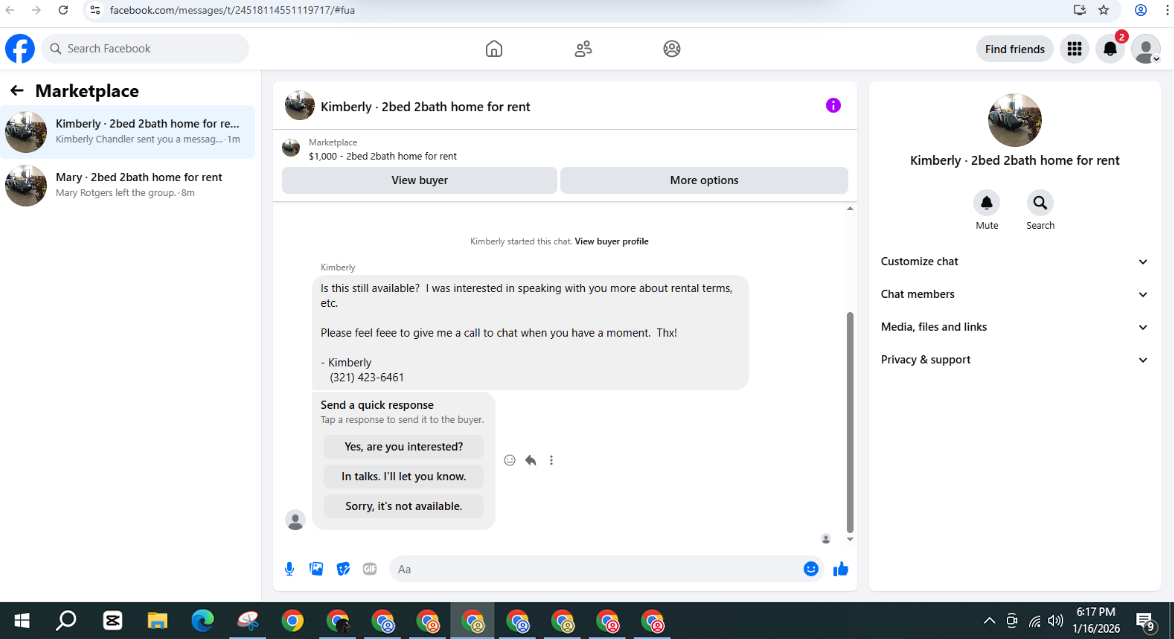The height and width of the screenshot is (639, 1174).
Task: Click the Facebook logo icon
Action: 20,49
